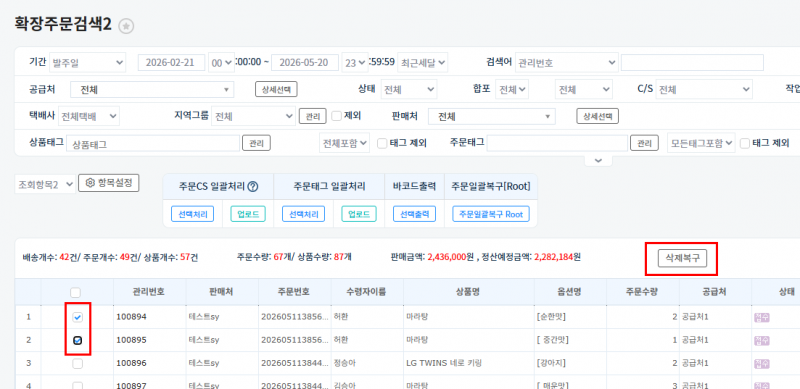Viewport: 800px width, 389px height.
Task: Open the 지역그룹 전체 dropdown
Action: pyautogui.click(x=253, y=116)
